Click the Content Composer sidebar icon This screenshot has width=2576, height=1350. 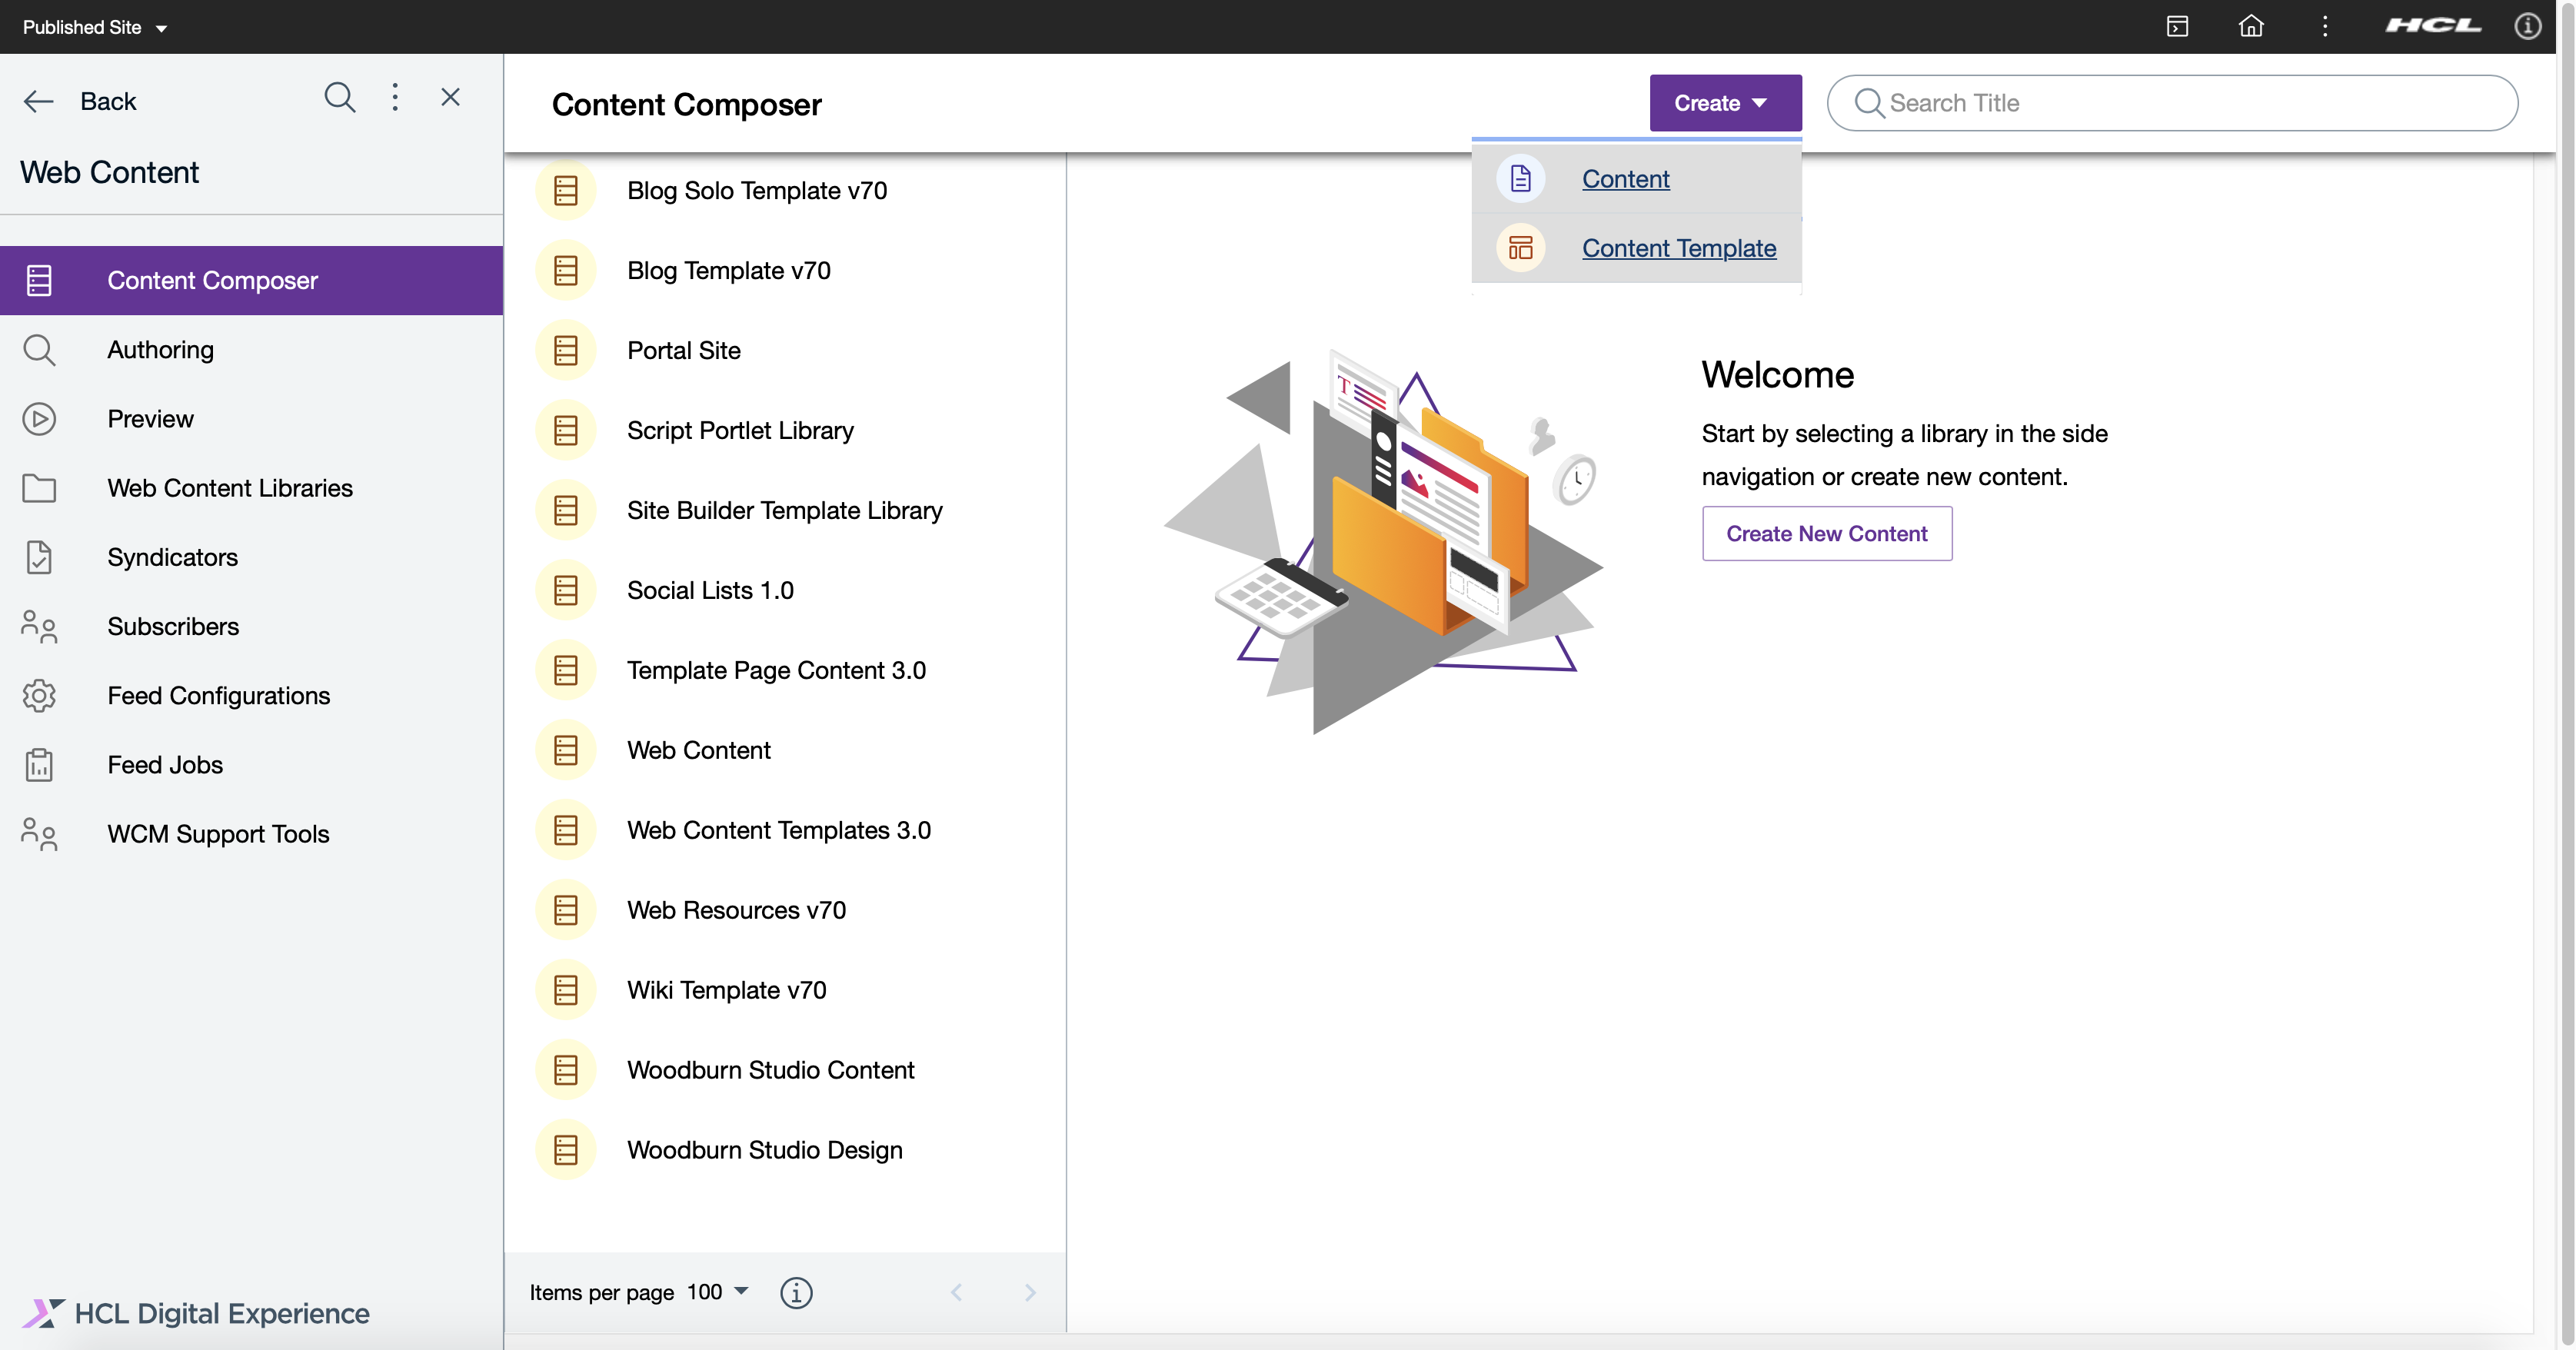tap(39, 280)
